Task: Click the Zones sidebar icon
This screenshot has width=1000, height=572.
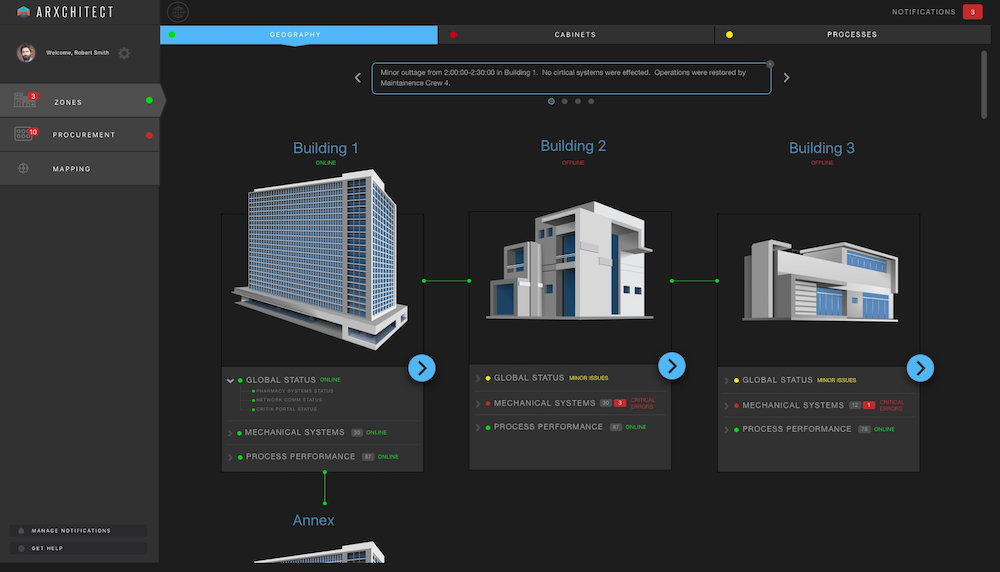Action: [x=25, y=100]
